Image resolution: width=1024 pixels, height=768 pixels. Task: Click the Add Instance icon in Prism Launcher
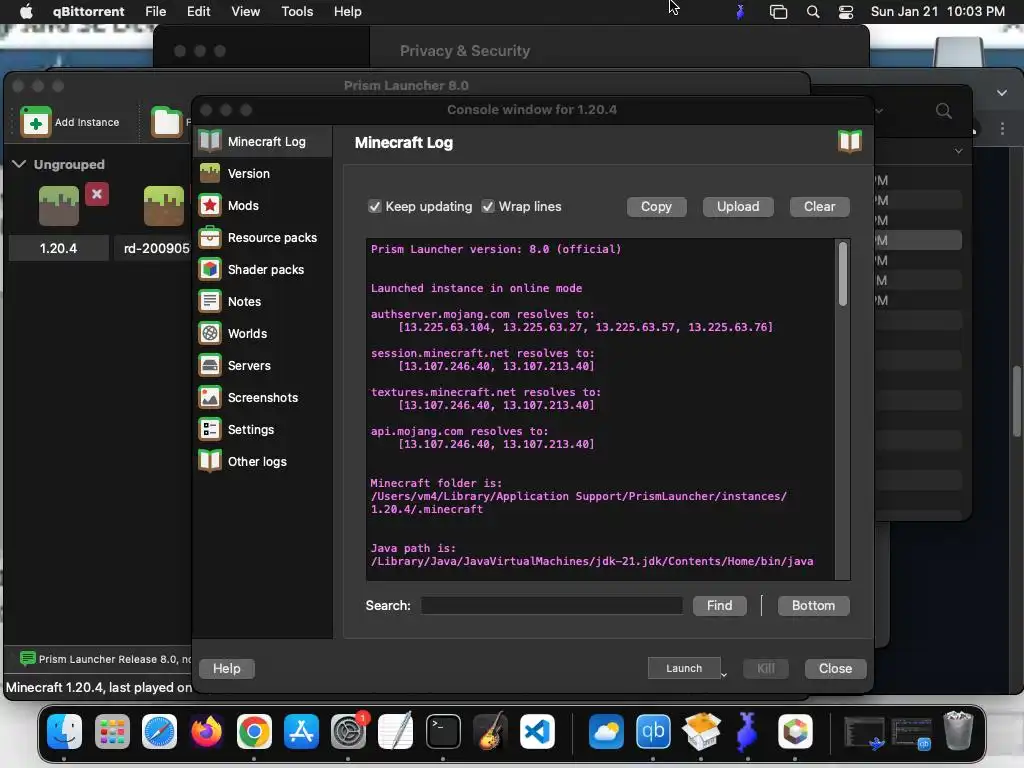[35, 122]
